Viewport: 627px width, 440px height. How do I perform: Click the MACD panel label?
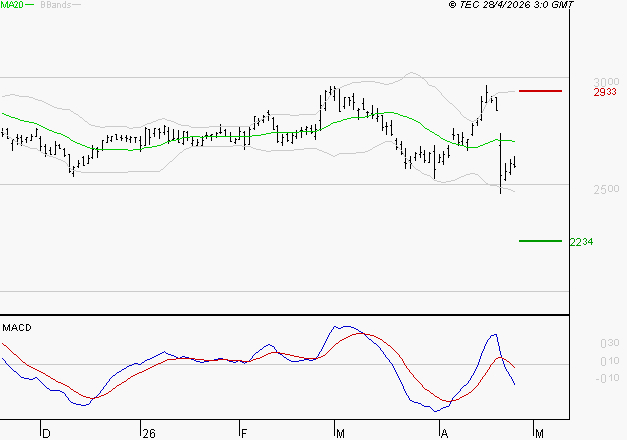(x=17, y=328)
